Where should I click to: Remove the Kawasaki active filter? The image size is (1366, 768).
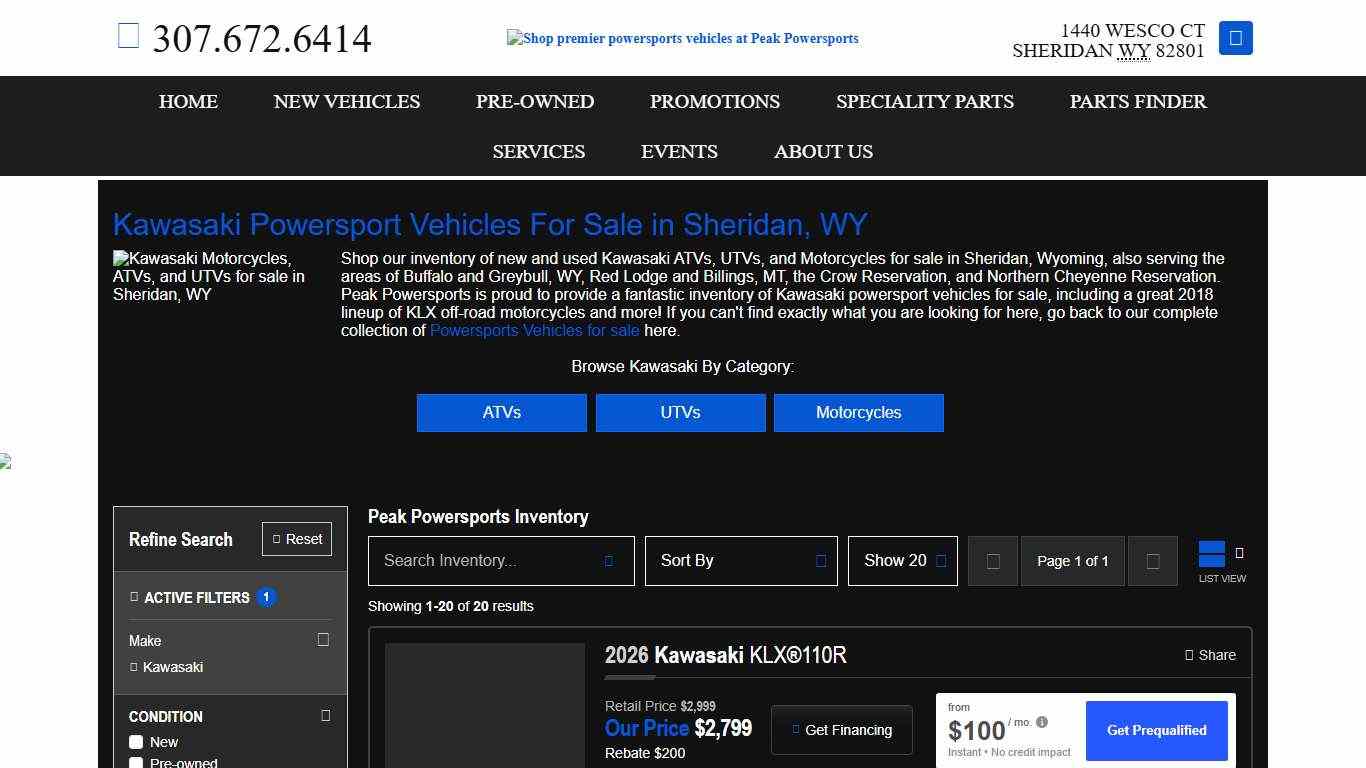134,667
